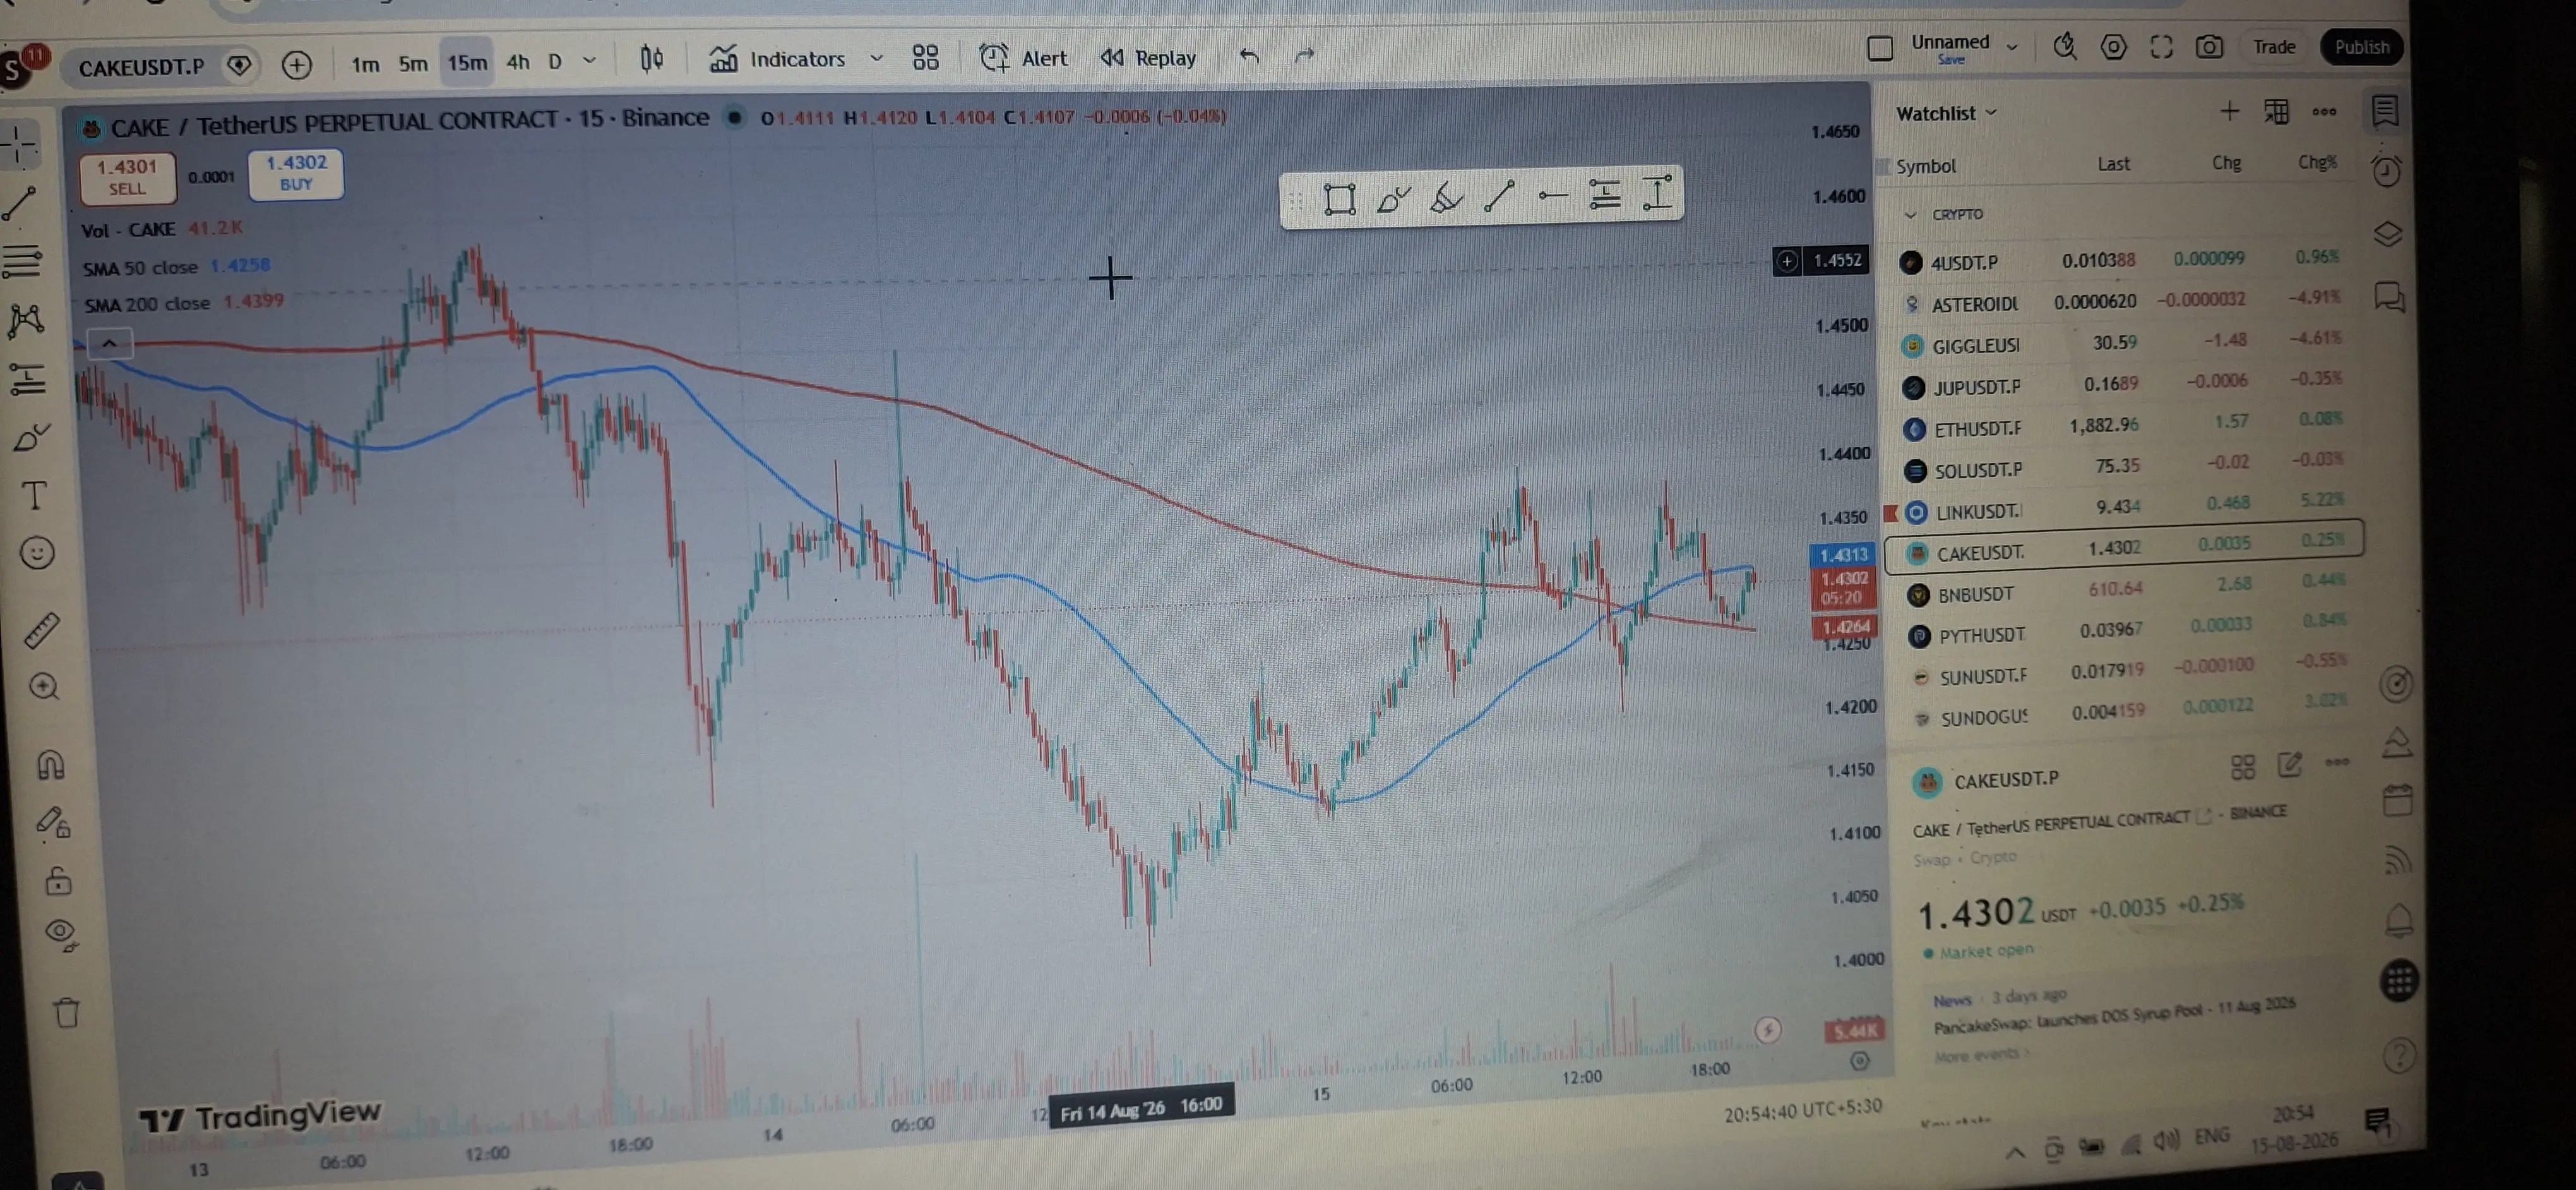
Task: Open the Alerts panel clock icon
Action: click(2386, 171)
